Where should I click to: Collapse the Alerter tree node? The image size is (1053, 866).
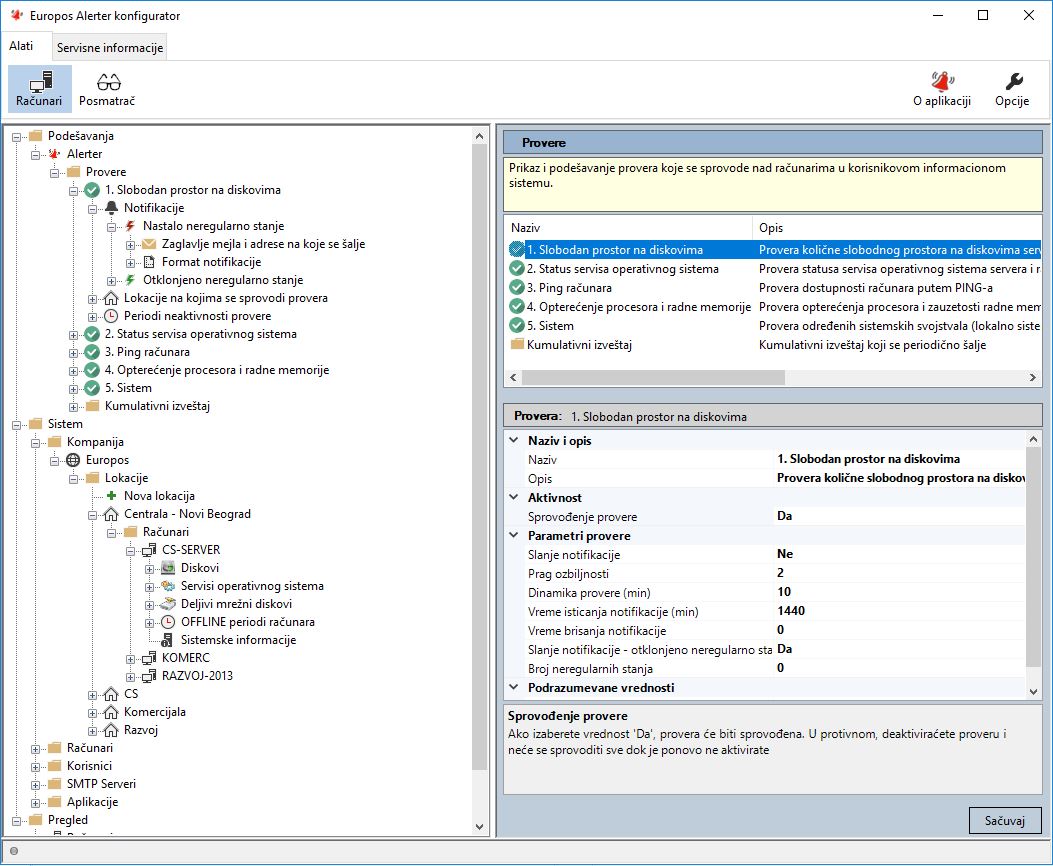pos(36,154)
